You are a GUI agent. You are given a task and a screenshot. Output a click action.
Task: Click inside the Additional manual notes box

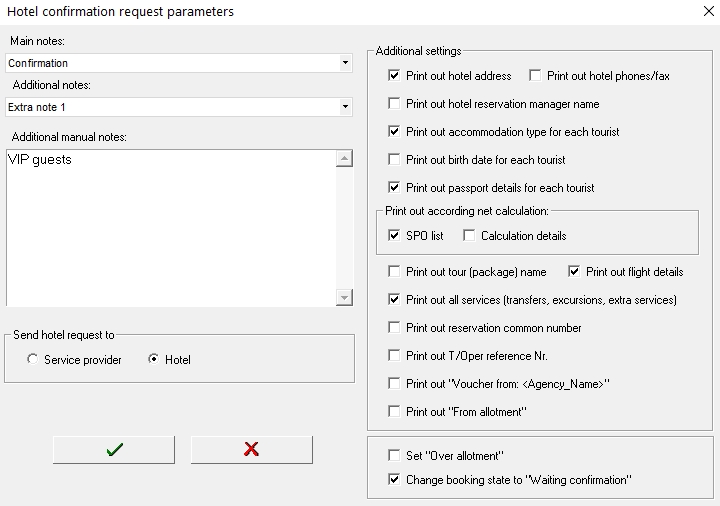[x=171, y=228]
